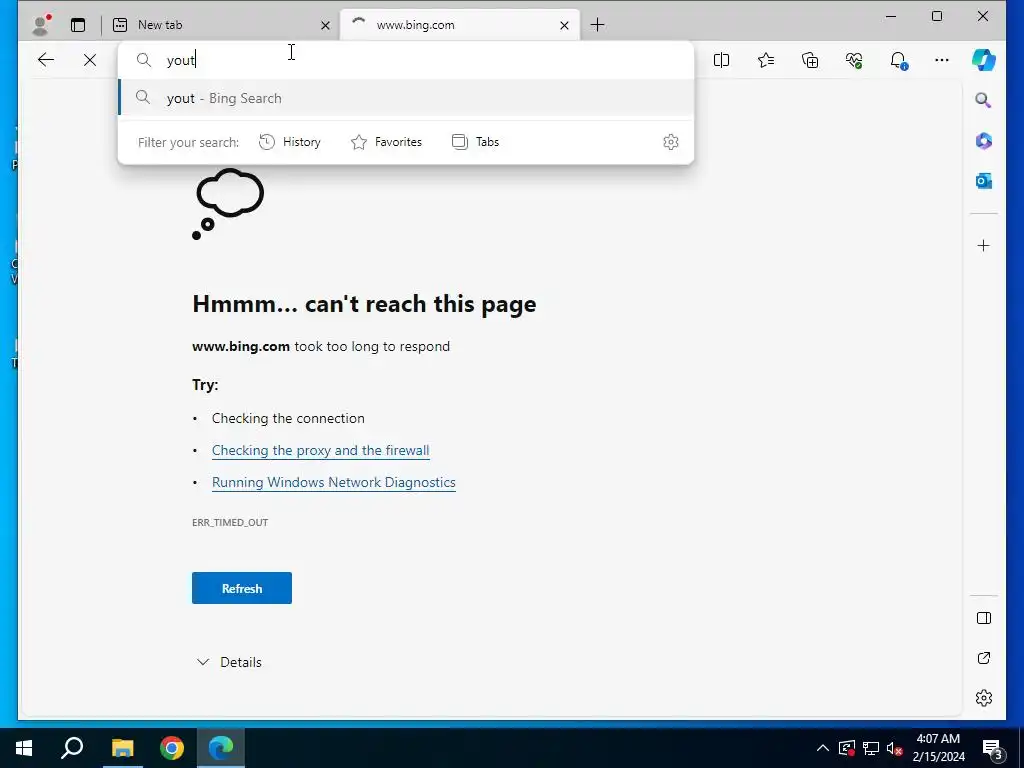Open File Explorer from the taskbar
Image resolution: width=1024 pixels, height=768 pixels.
click(122, 748)
